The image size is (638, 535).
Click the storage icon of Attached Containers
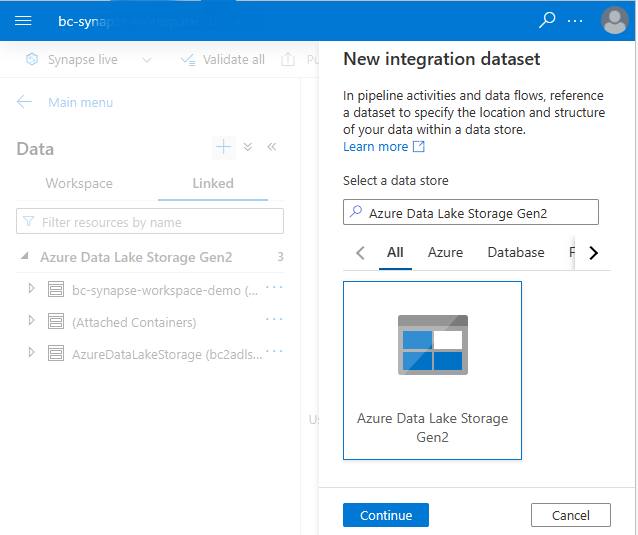[x=56, y=321]
